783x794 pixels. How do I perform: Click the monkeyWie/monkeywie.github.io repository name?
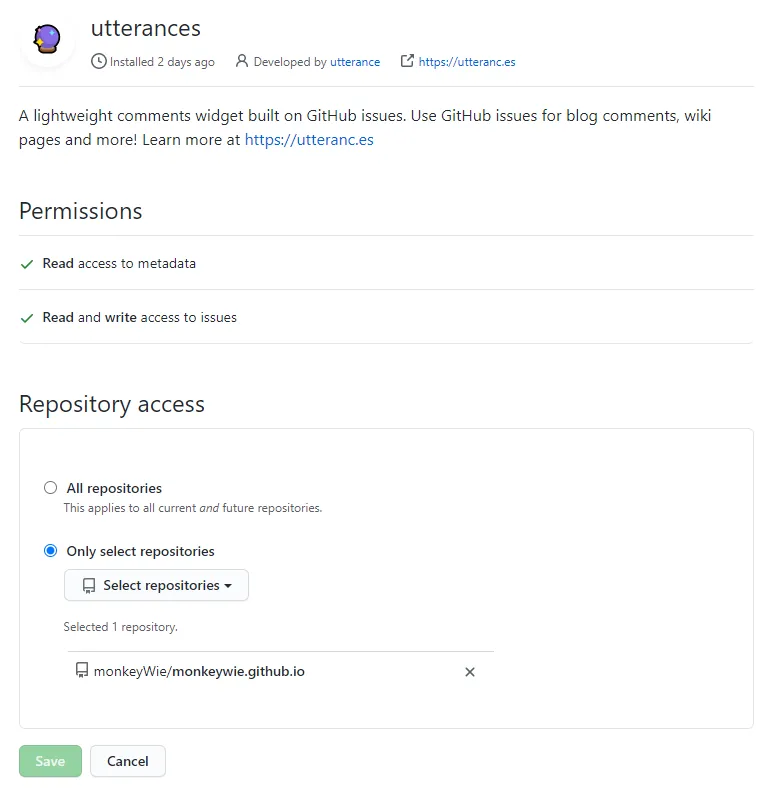pyautogui.click(x=199, y=671)
